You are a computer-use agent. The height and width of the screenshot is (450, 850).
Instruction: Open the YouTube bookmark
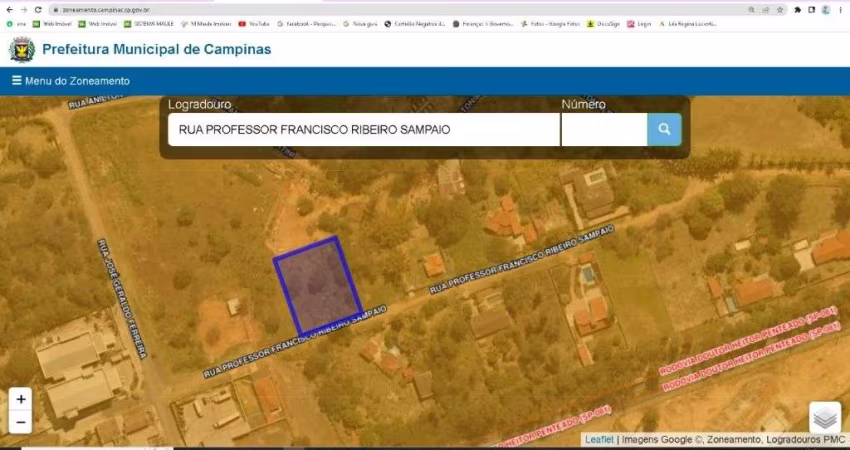click(254, 24)
